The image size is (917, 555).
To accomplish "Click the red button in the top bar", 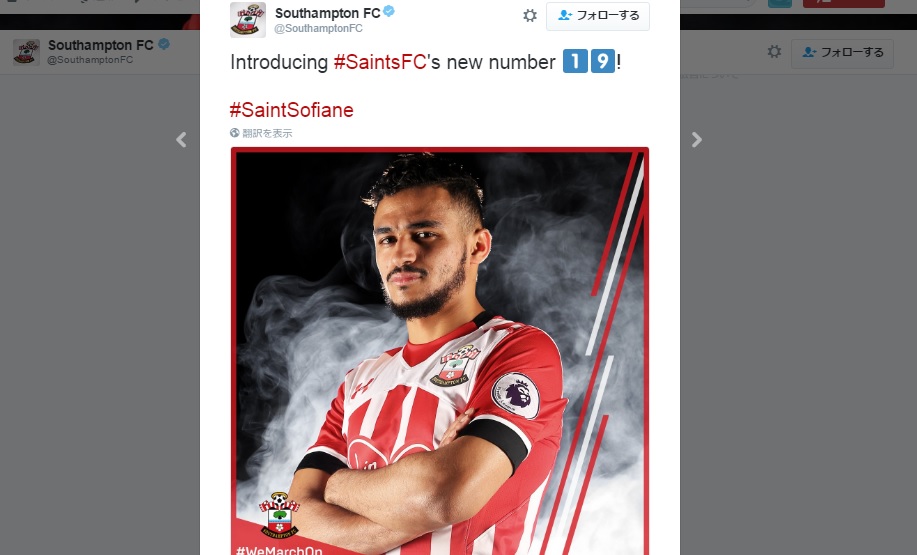I will click(843, 3).
